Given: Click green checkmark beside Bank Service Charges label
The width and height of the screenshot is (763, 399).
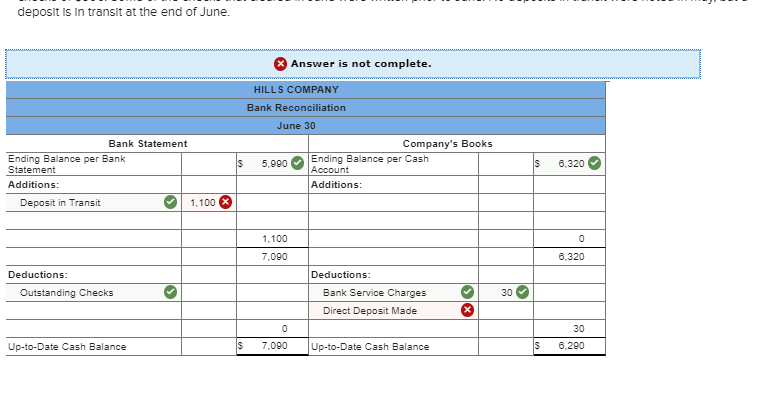Looking at the screenshot, I should pos(467,292).
